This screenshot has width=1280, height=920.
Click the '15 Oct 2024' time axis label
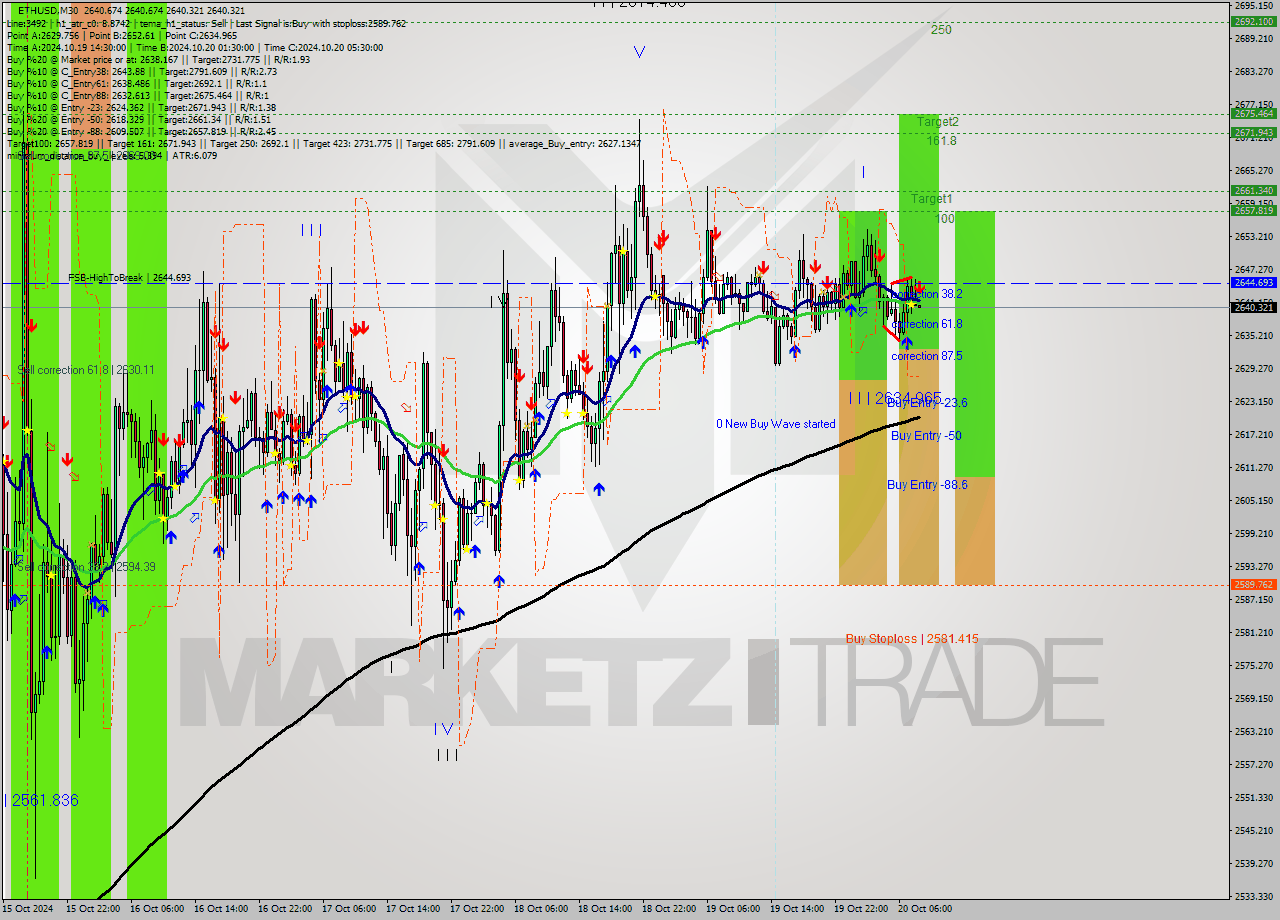pyautogui.click(x=30, y=909)
